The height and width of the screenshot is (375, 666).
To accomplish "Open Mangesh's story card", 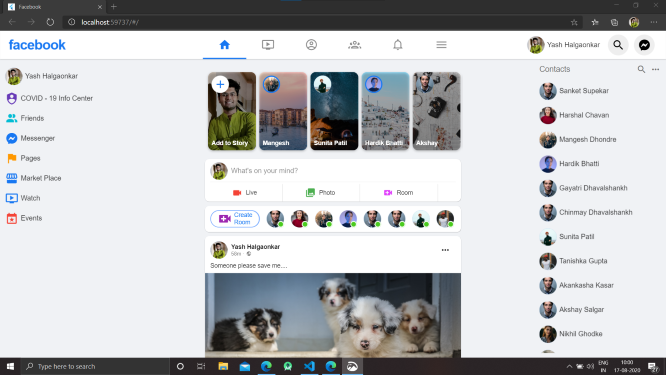I will tap(283, 111).
